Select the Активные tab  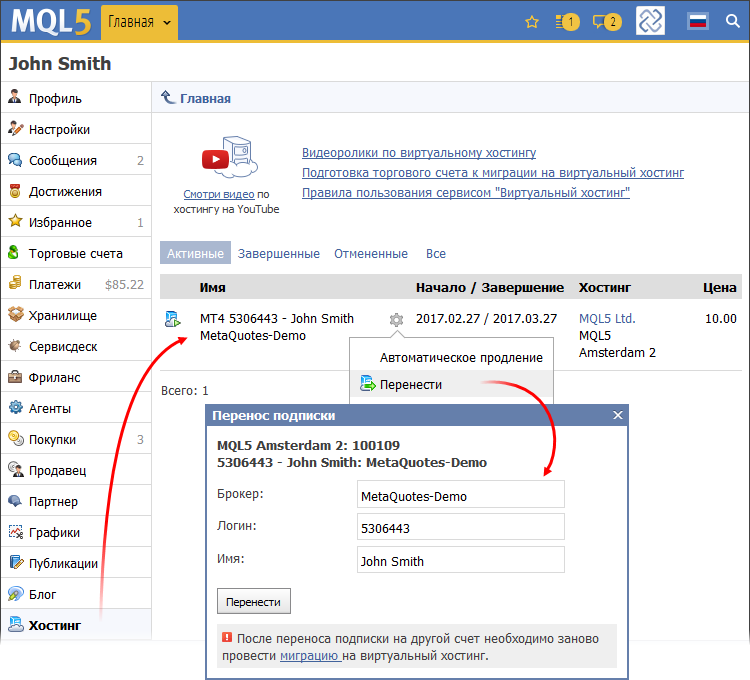(x=195, y=253)
